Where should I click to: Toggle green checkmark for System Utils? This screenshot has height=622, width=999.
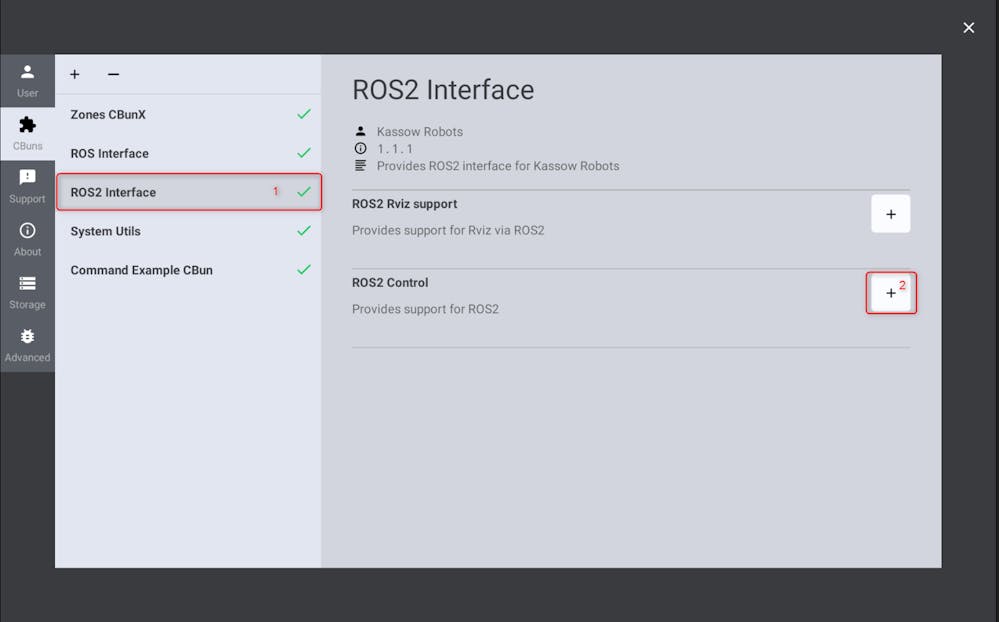pos(304,231)
